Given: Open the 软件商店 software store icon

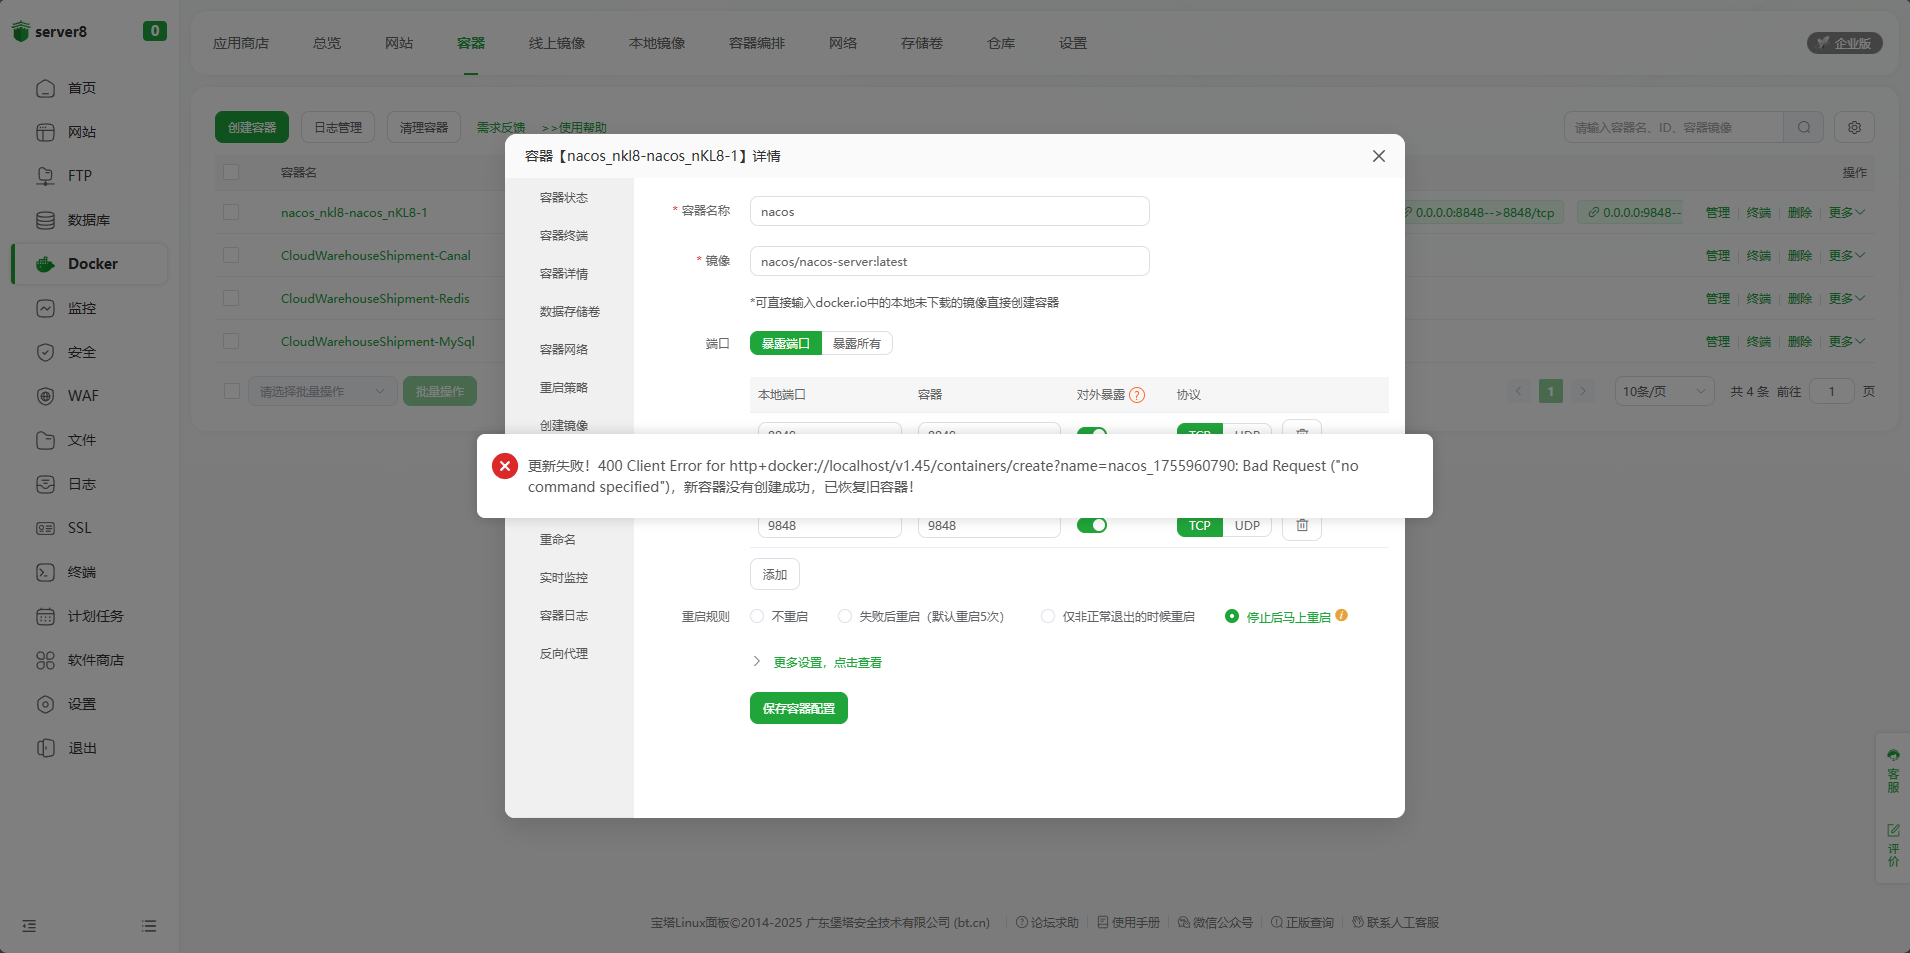Looking at the screenshot, I should coord(46,660).
